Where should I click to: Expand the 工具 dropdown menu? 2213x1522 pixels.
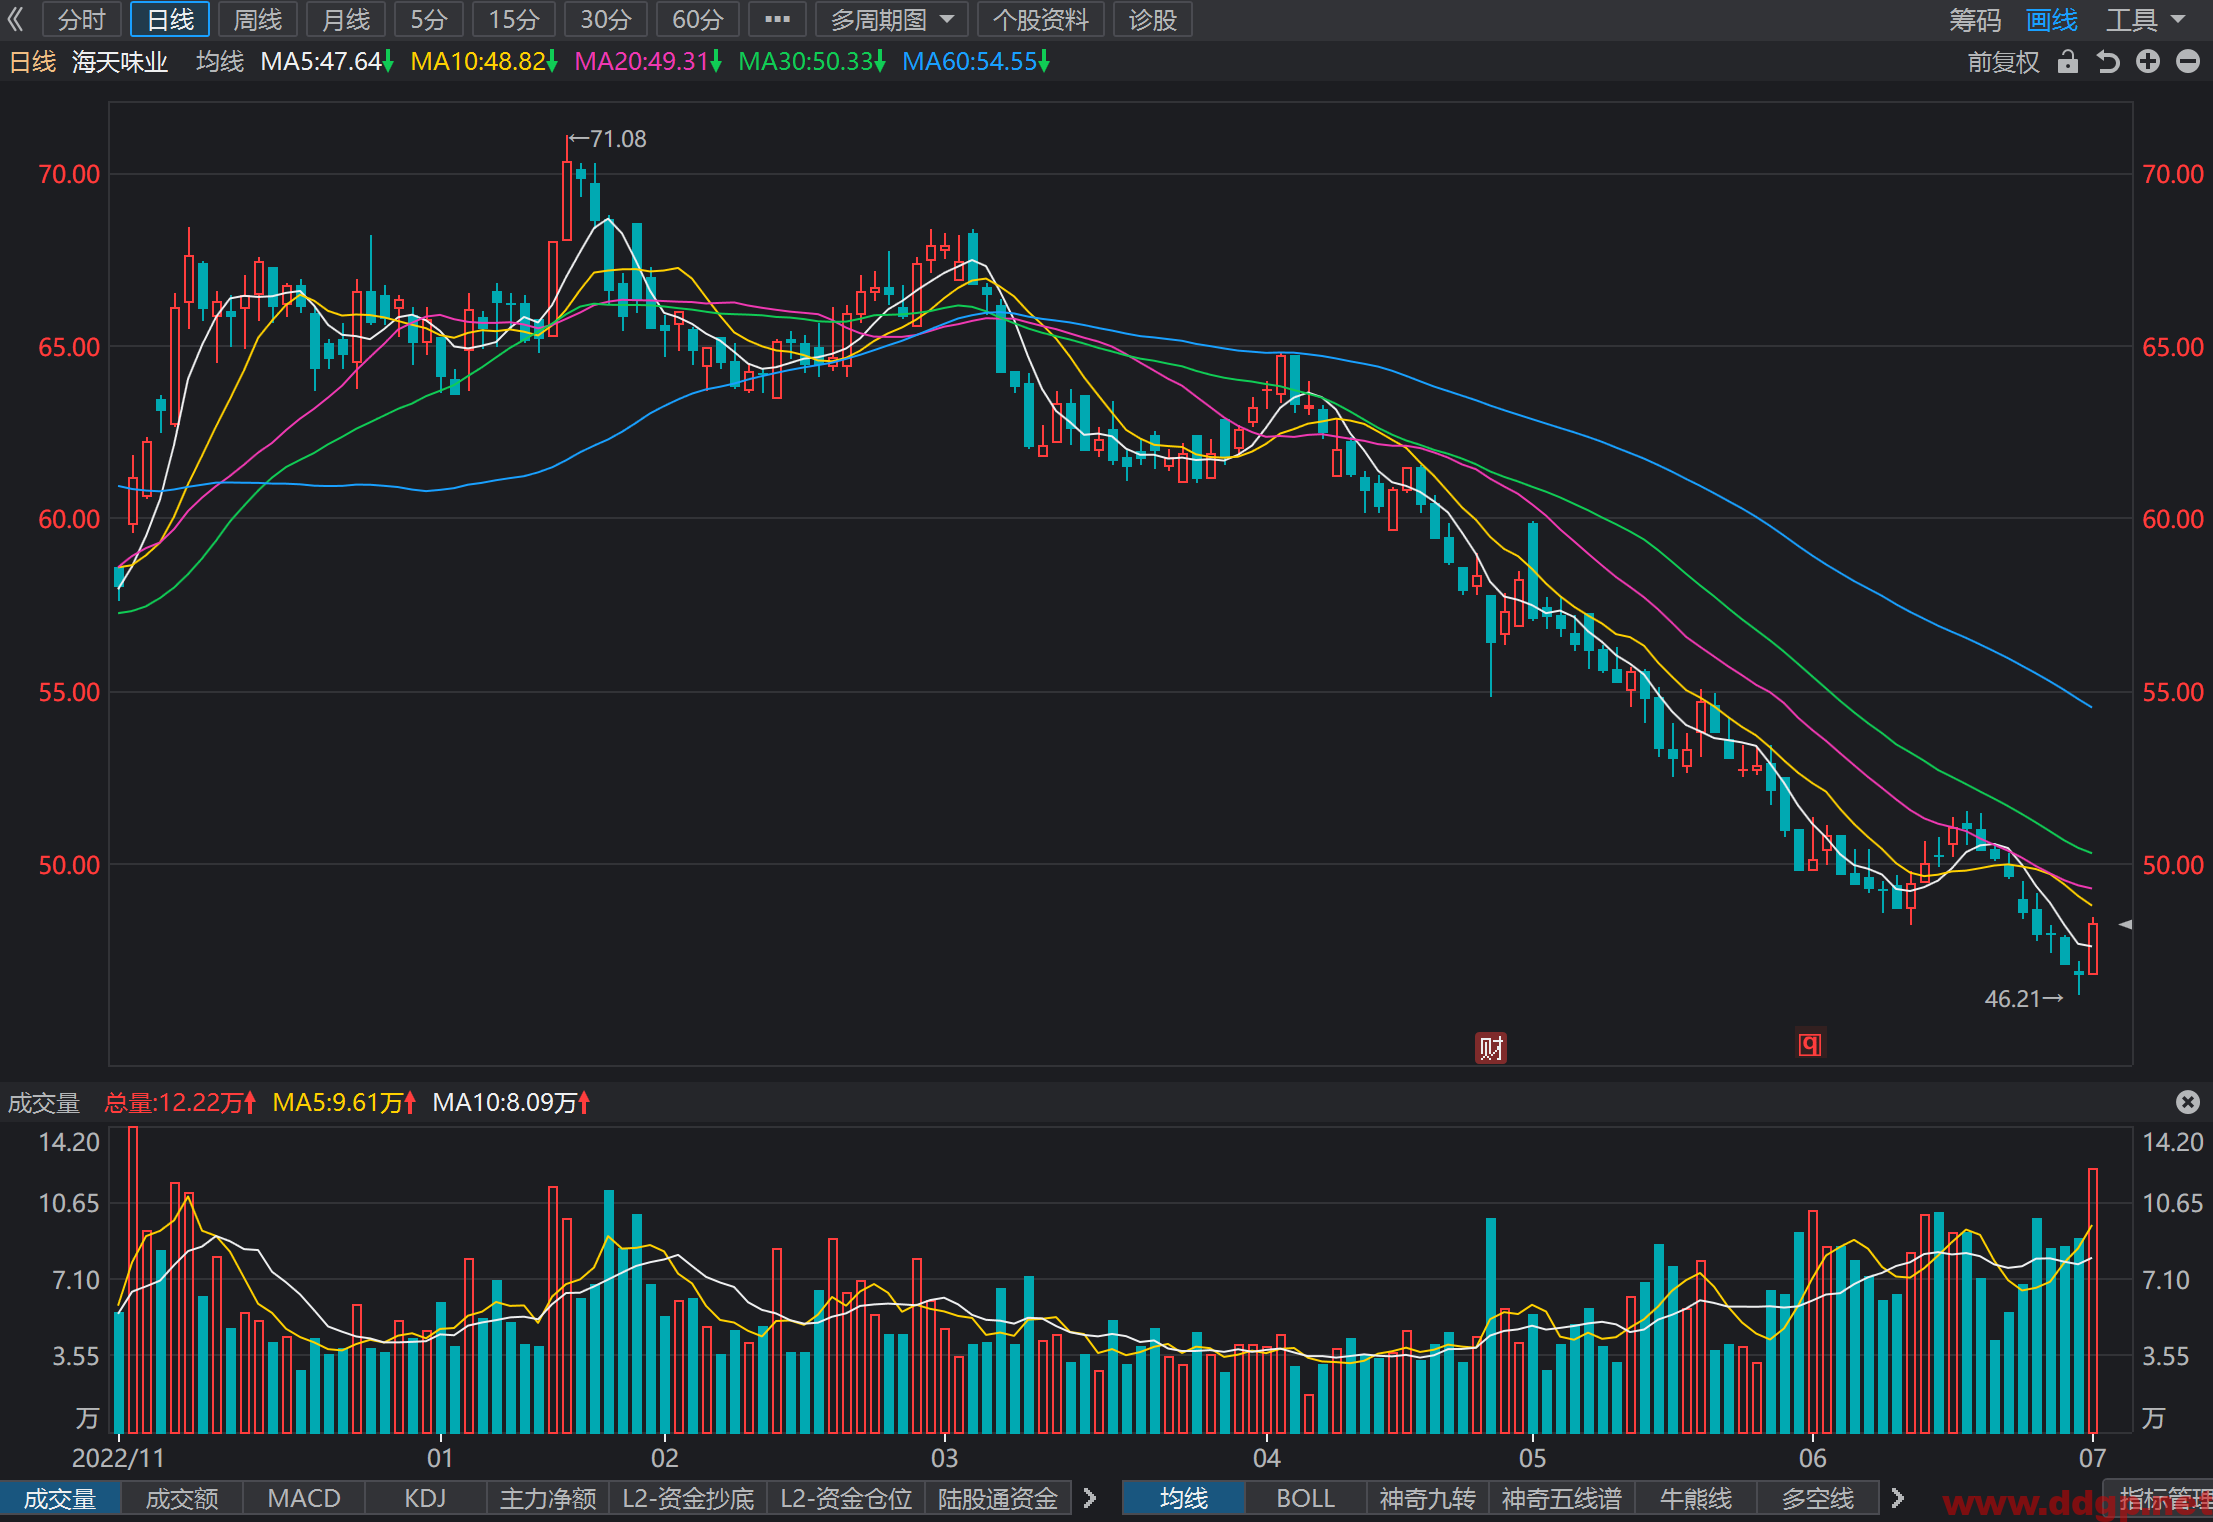pos(2146,19)
